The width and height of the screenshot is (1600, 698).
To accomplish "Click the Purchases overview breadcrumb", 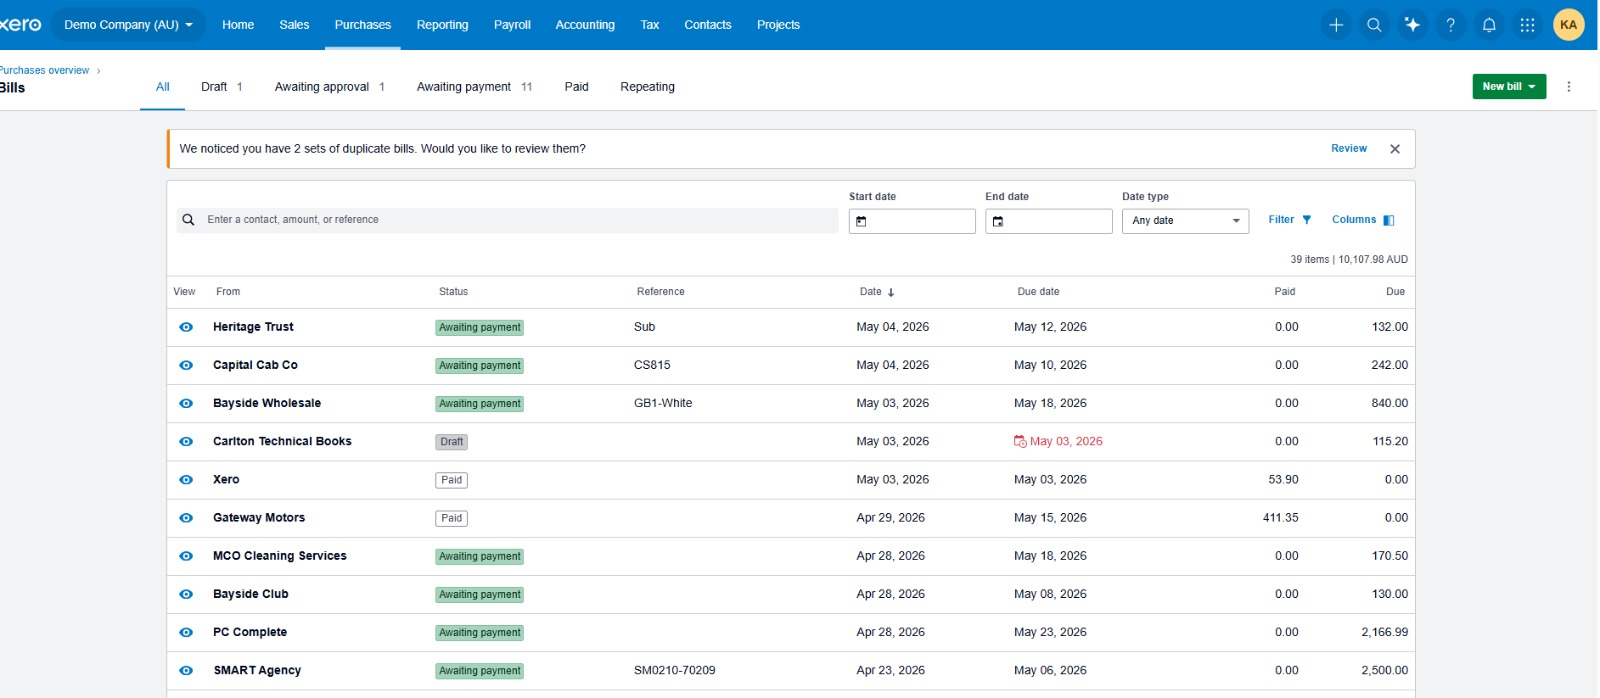I will click(x=44, y=70).
